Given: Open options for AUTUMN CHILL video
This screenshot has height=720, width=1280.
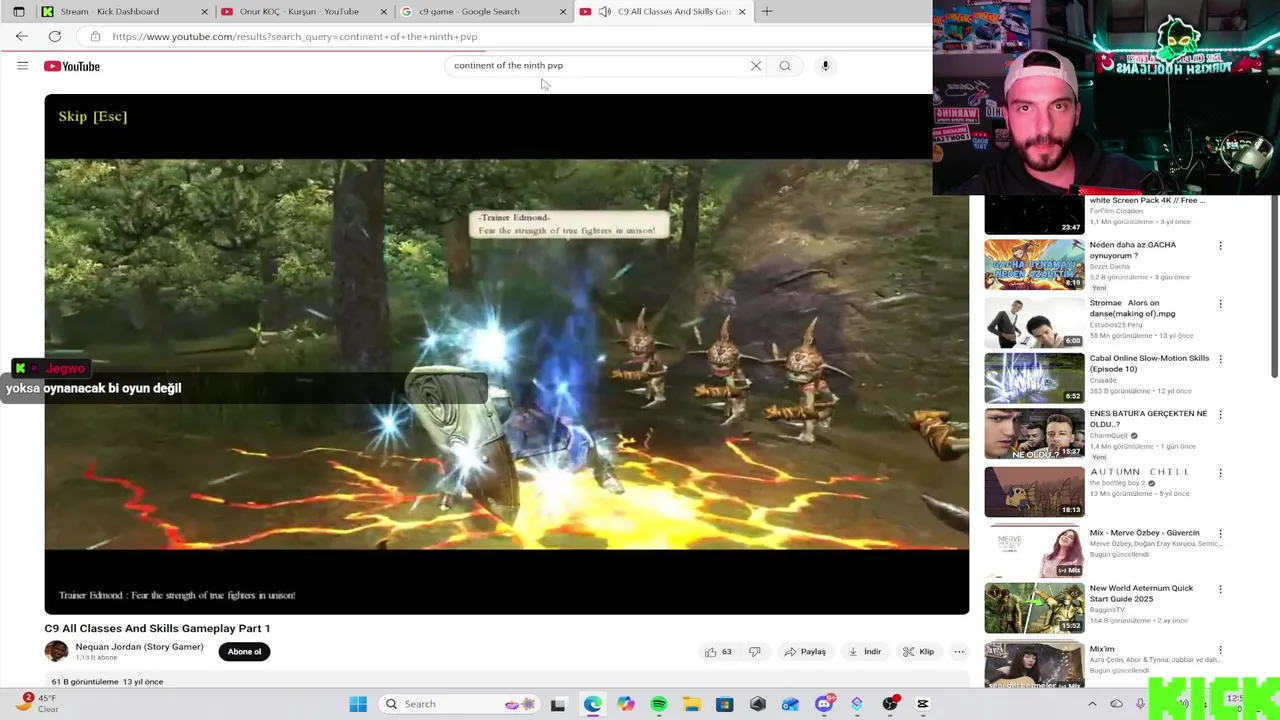Looking at the screenshot, I should point(1220,473).
